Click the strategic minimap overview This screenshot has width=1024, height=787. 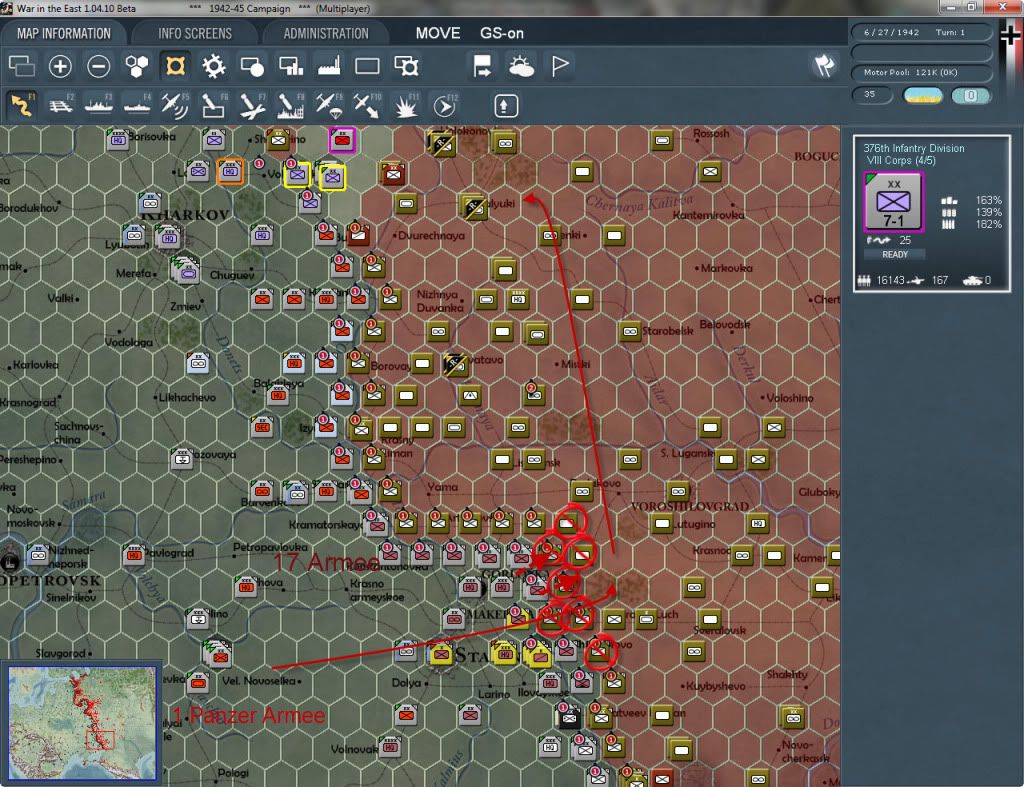coord(82,722)
